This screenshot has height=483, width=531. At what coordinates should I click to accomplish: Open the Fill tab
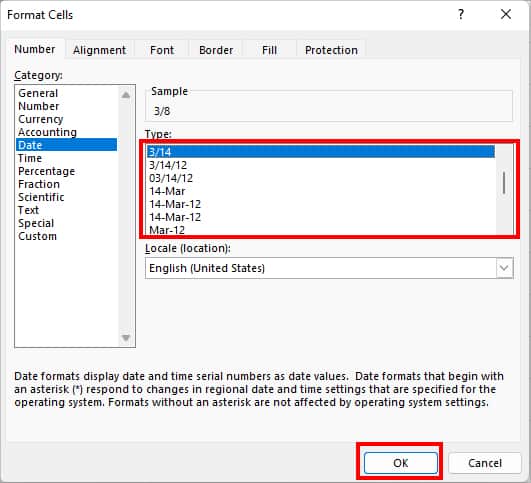[x=269, y=50]
